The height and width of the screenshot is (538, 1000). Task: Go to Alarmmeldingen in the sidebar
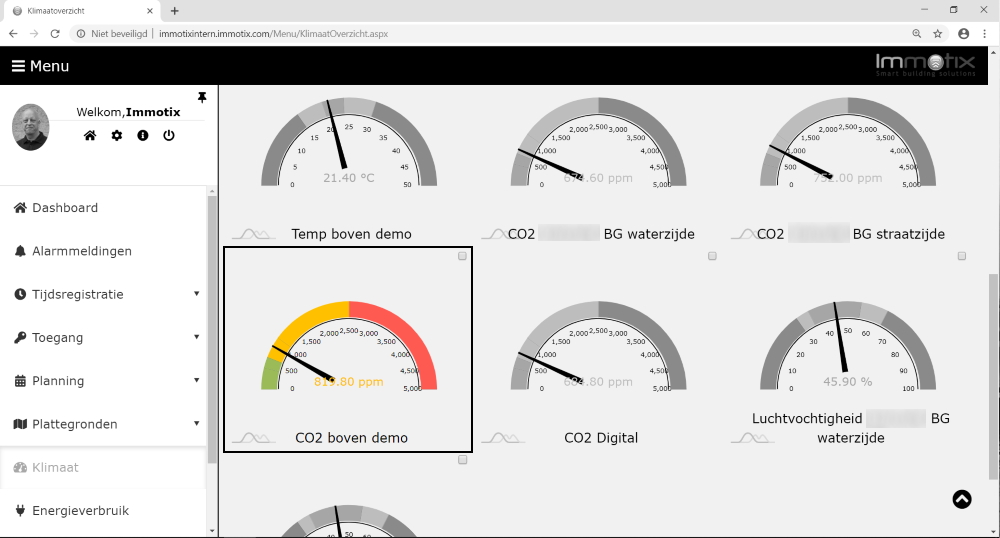pos(81,251)
